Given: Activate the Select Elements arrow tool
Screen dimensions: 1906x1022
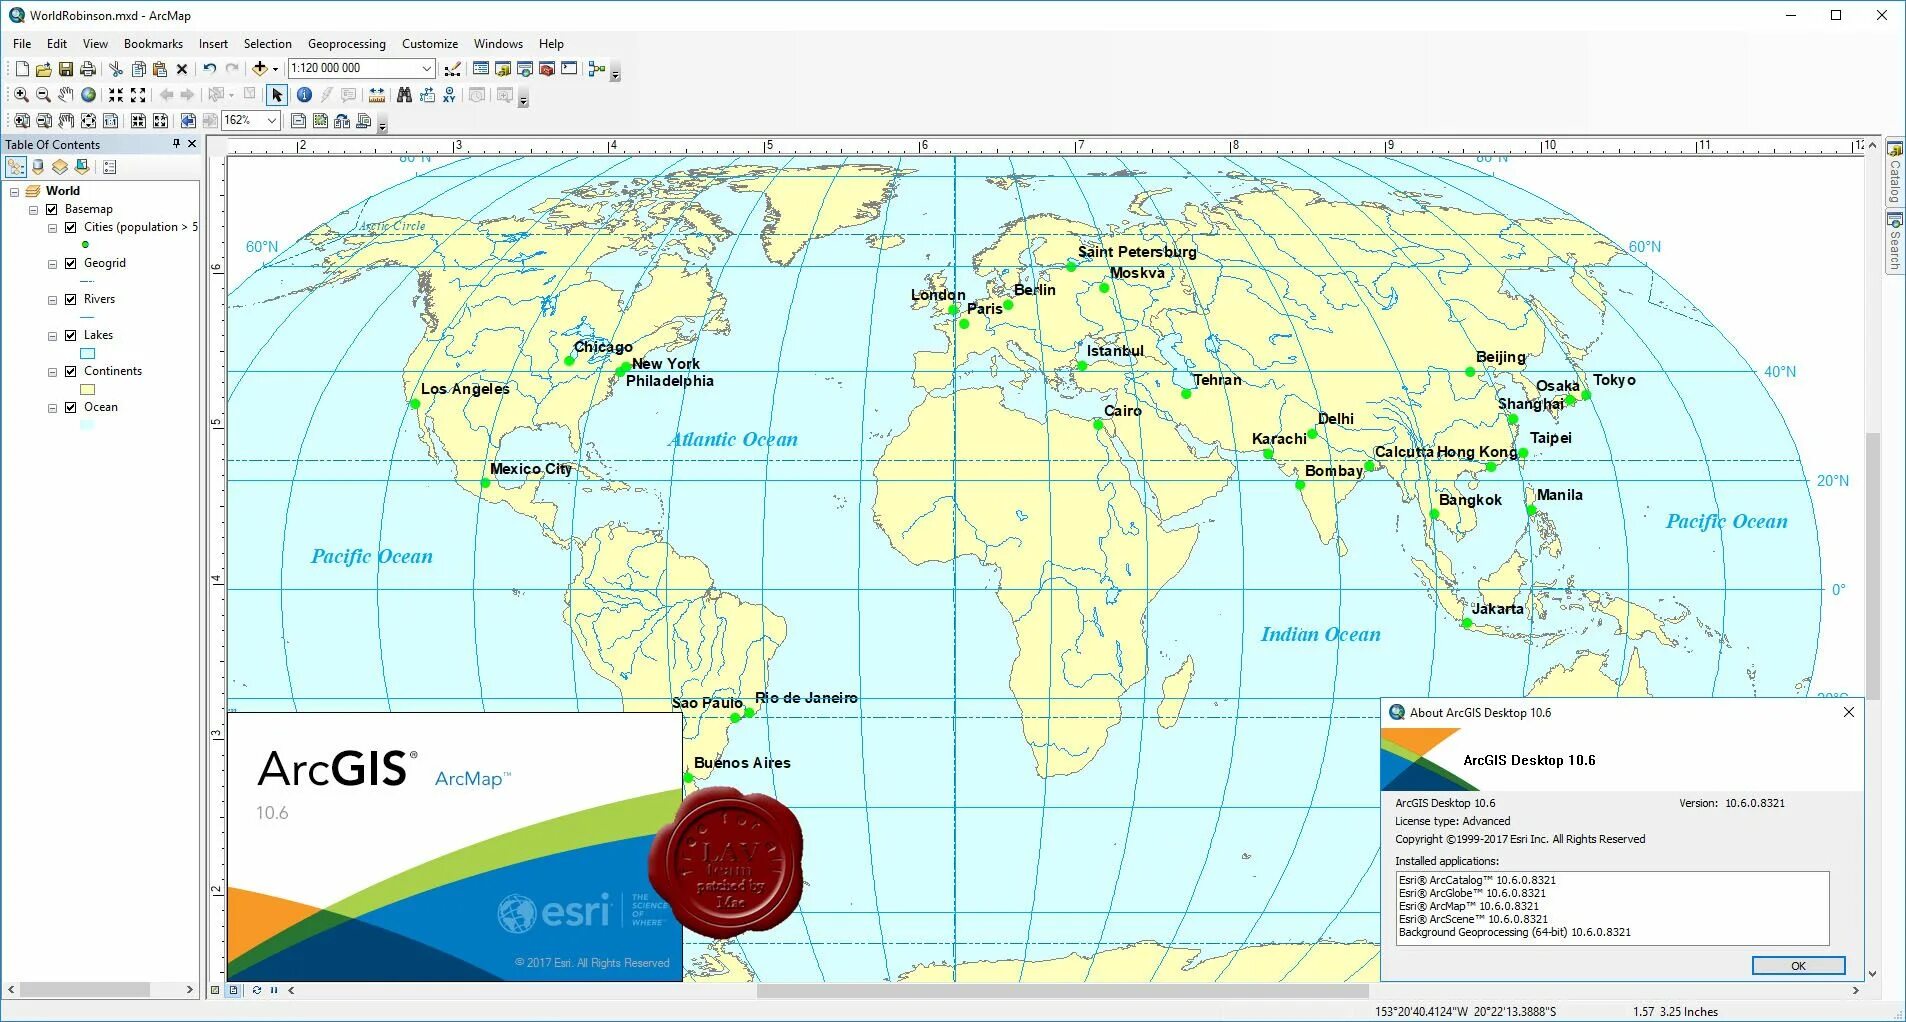Looking at the screenshot, I should [277, 95].
